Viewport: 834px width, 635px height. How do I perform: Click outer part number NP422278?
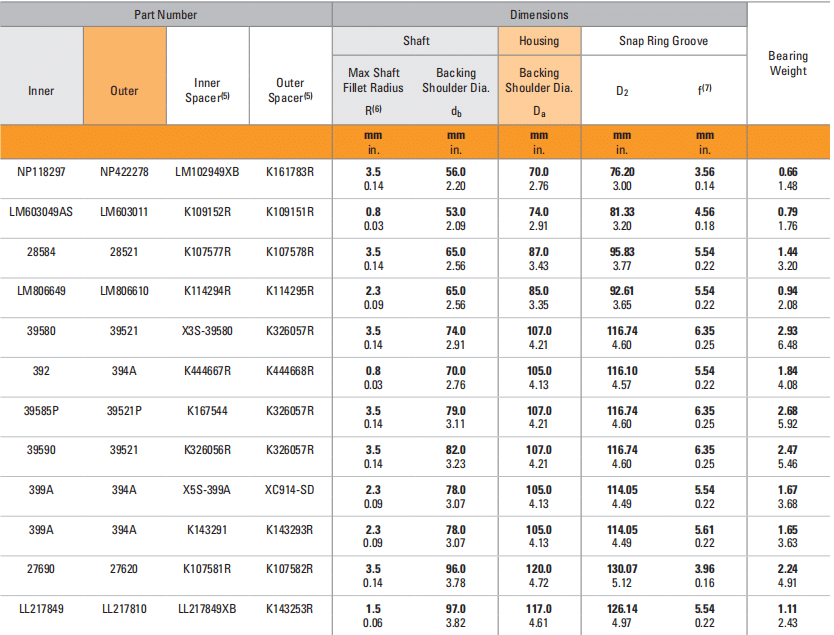(x=124, y=172)
